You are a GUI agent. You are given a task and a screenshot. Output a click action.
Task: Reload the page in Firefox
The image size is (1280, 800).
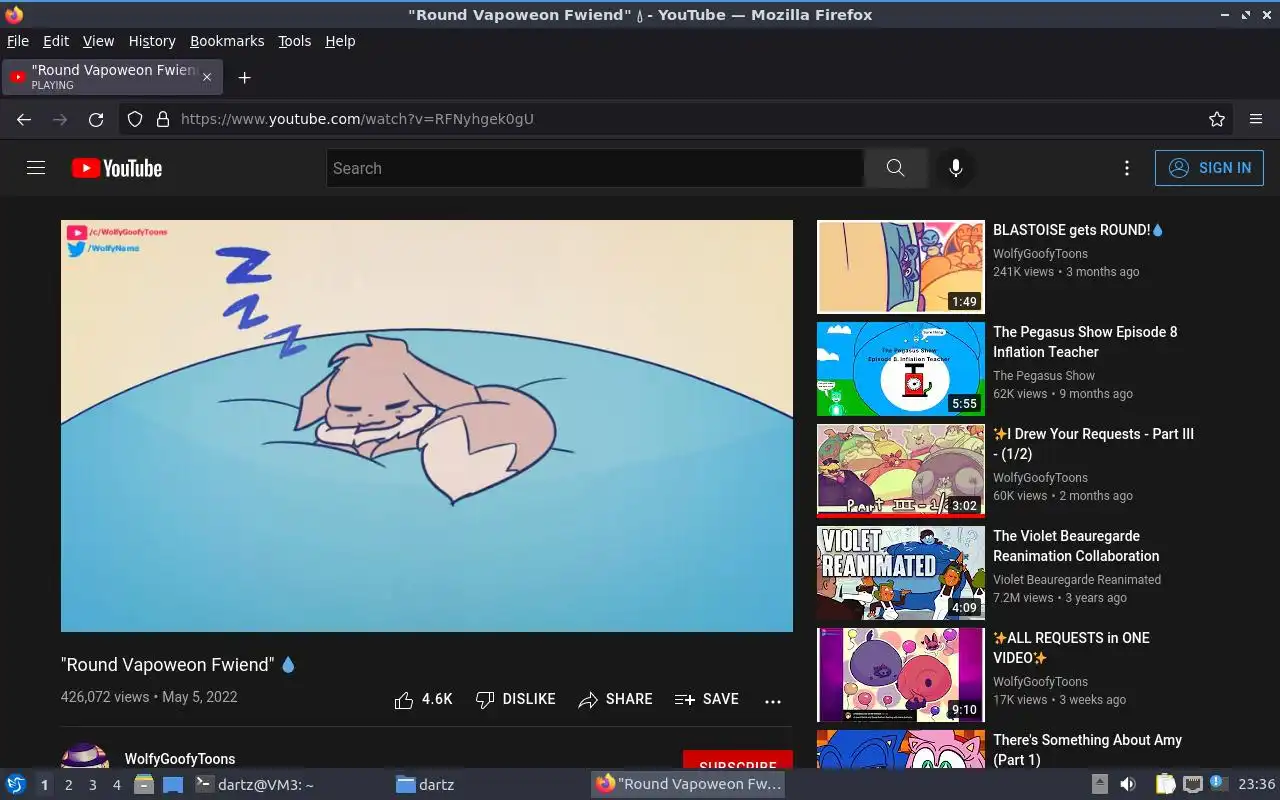(96, 119)
